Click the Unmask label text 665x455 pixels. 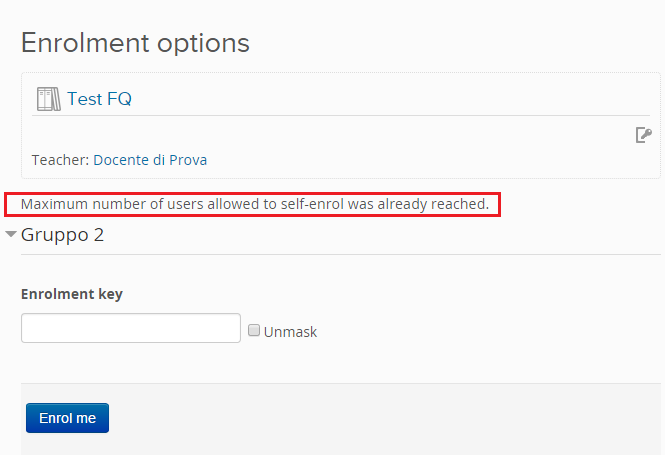(x=291, y=332)
